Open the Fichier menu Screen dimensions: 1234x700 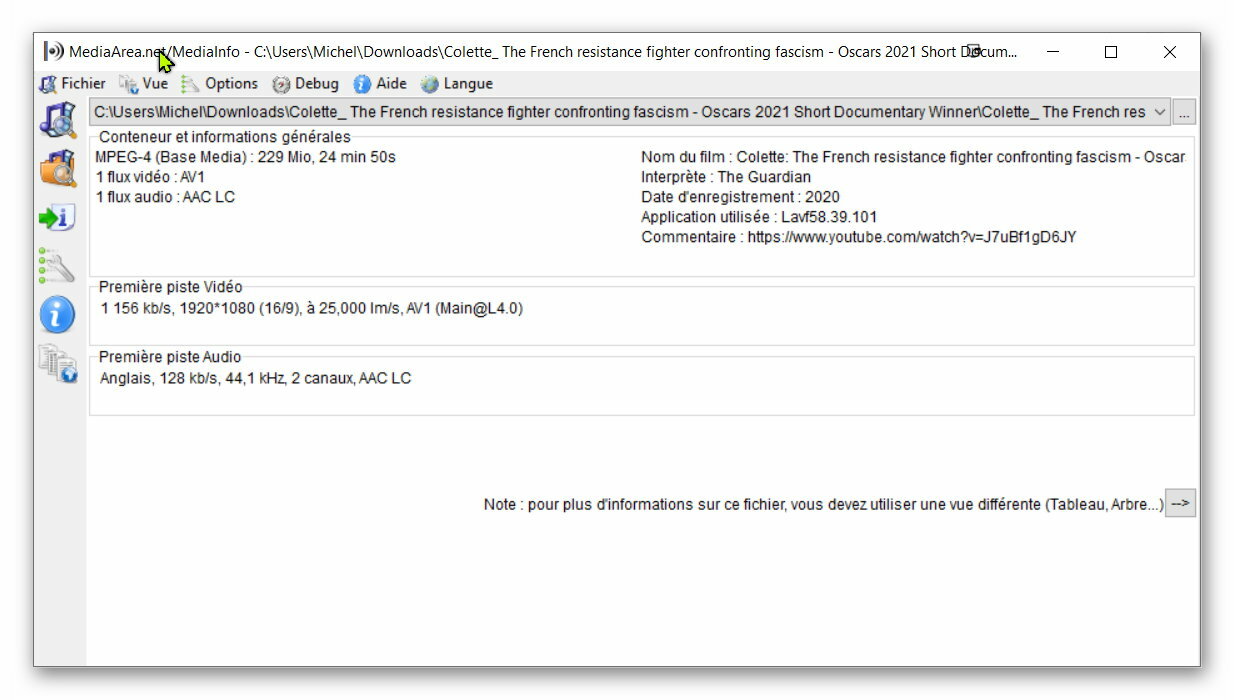point(72,84)
